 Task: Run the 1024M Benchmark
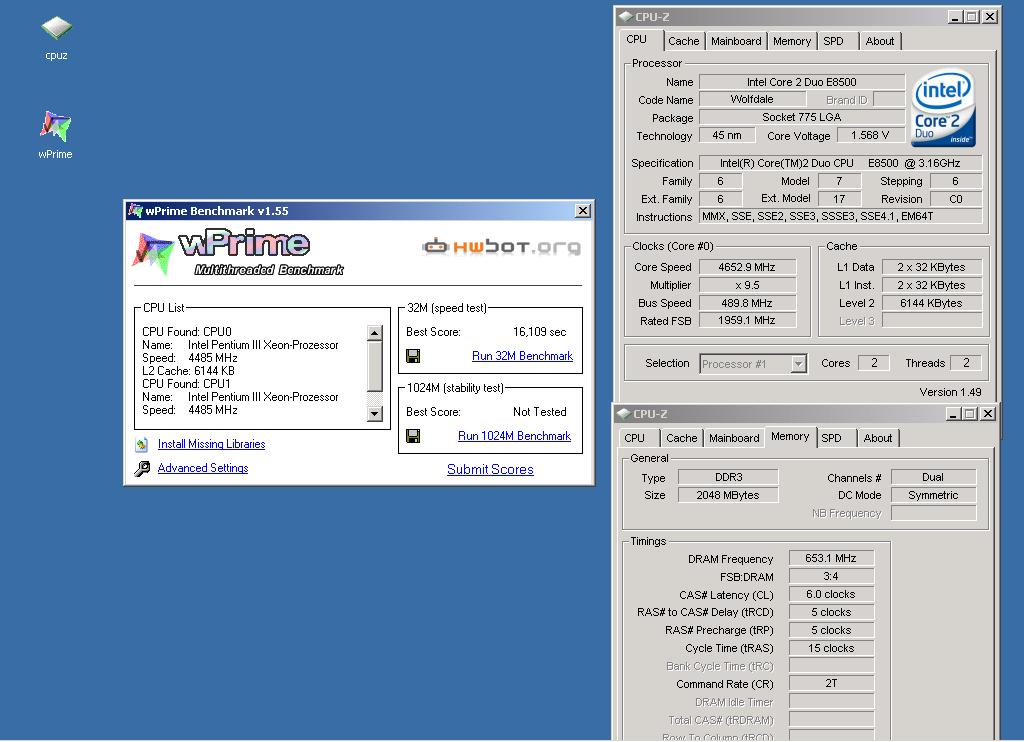coord(515,436)
